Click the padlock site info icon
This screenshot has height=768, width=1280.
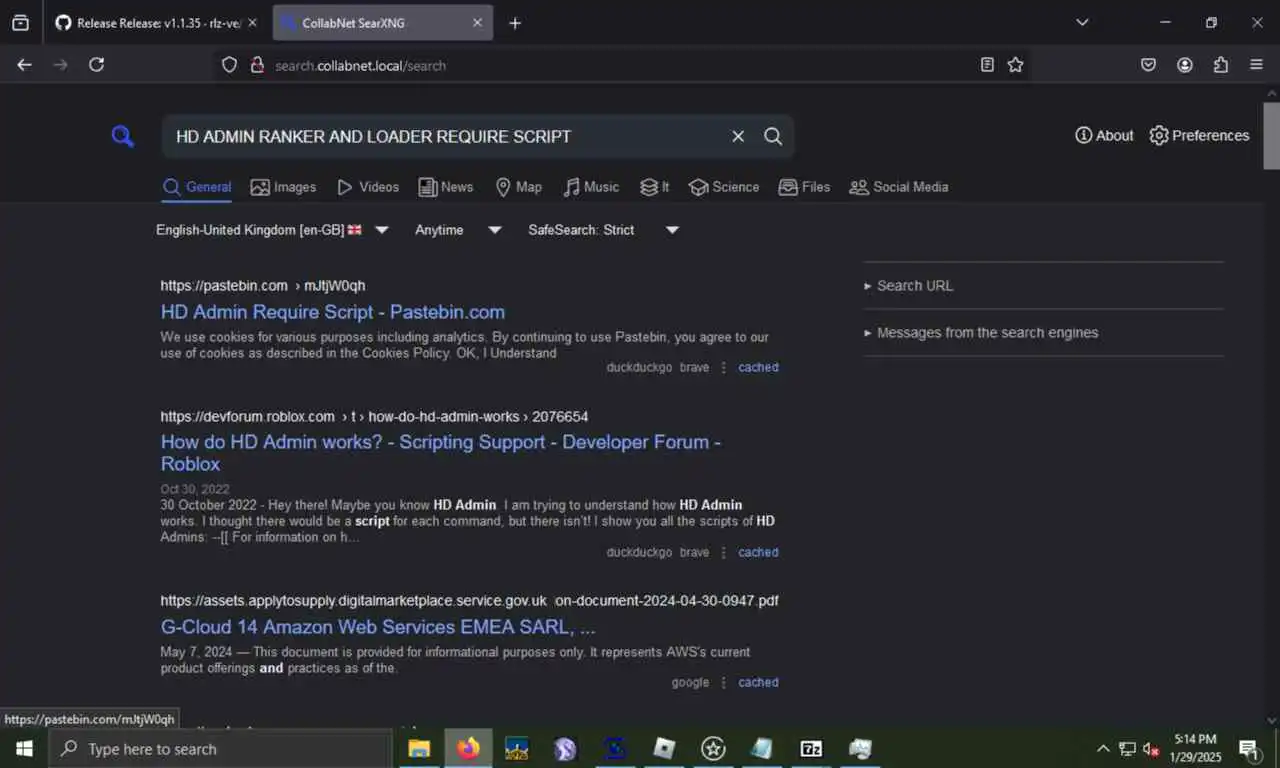point(257,65)
